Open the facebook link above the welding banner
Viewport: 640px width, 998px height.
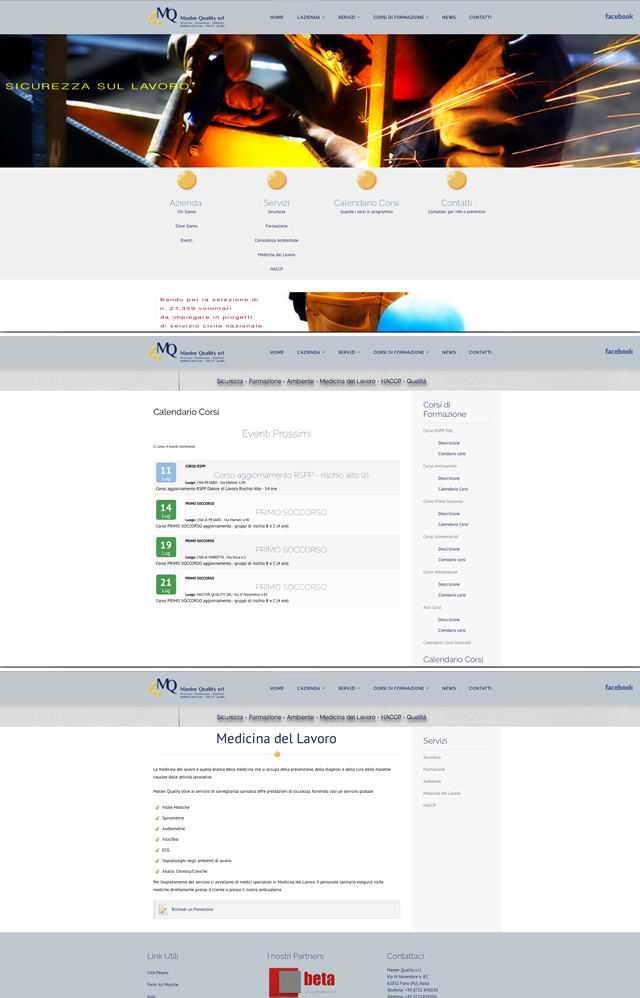pyautogui.click(x=619, y=17)
